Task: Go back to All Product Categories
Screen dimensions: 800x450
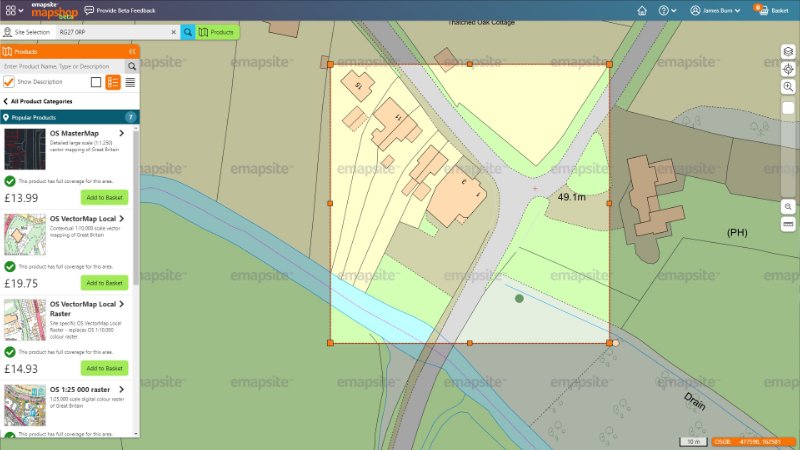Action: click(x=38, y=102)
